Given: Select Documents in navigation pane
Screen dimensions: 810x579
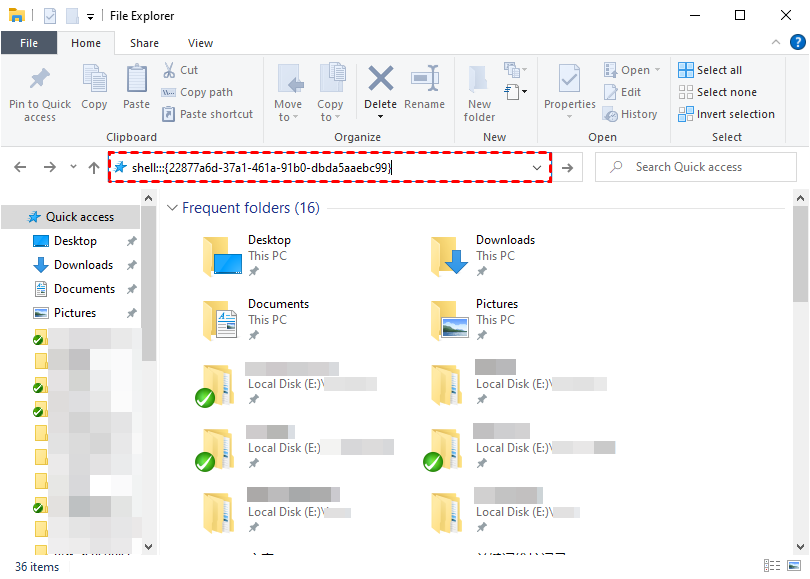Looking at the screenshot, I should point(84,289).
